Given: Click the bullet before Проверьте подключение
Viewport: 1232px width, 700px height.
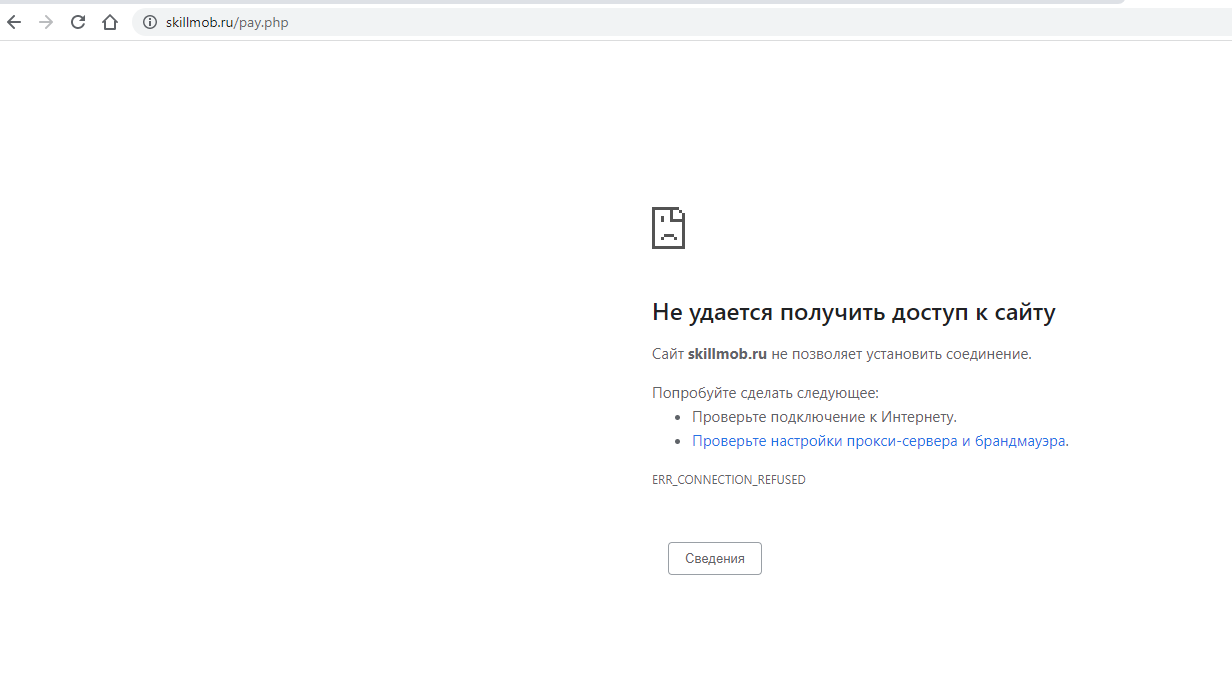Looking at the screenshot, I should [678, 418].
